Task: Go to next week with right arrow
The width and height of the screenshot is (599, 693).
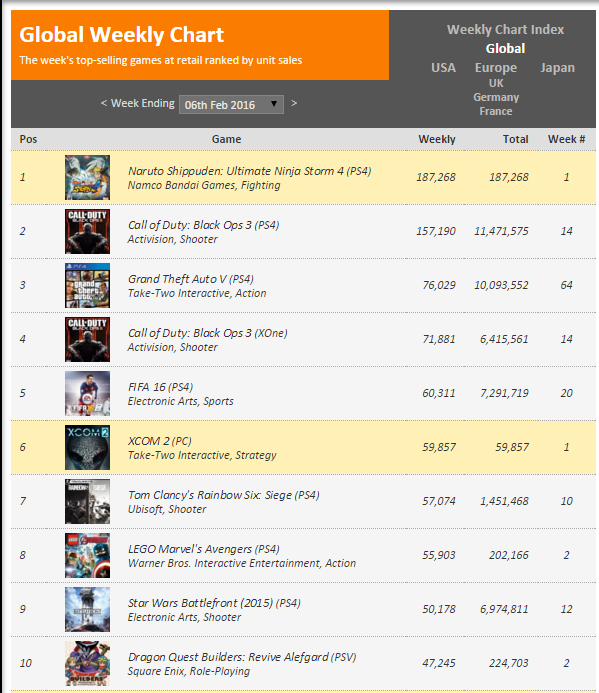Action: [294, 103]
